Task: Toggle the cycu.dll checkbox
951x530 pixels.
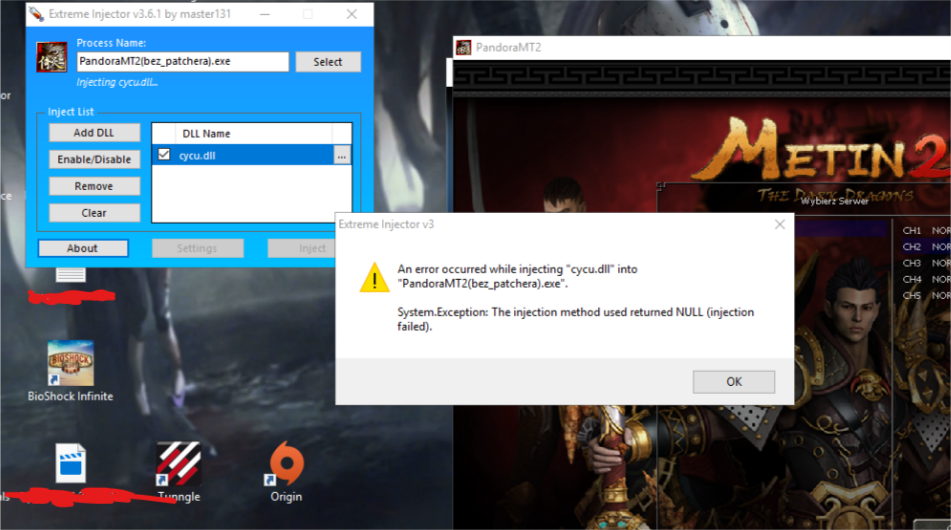Action: 164,155
